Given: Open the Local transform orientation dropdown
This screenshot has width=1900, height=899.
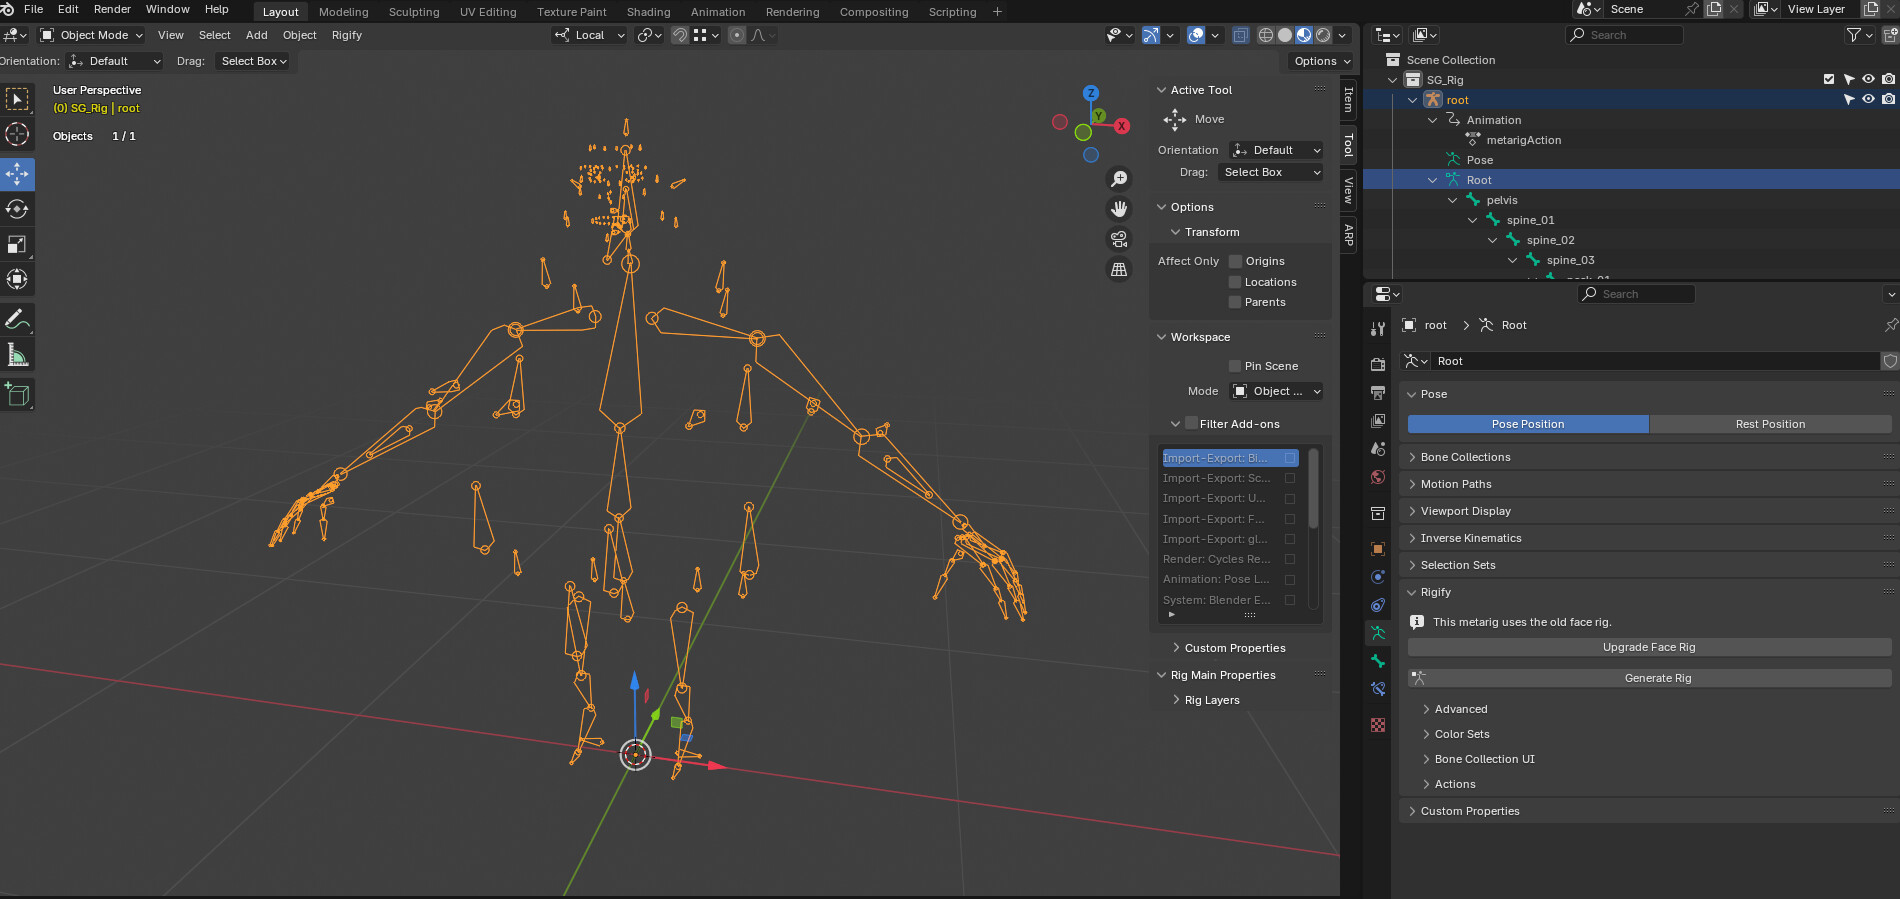Looking at the screenshot, I should (590, 35).
